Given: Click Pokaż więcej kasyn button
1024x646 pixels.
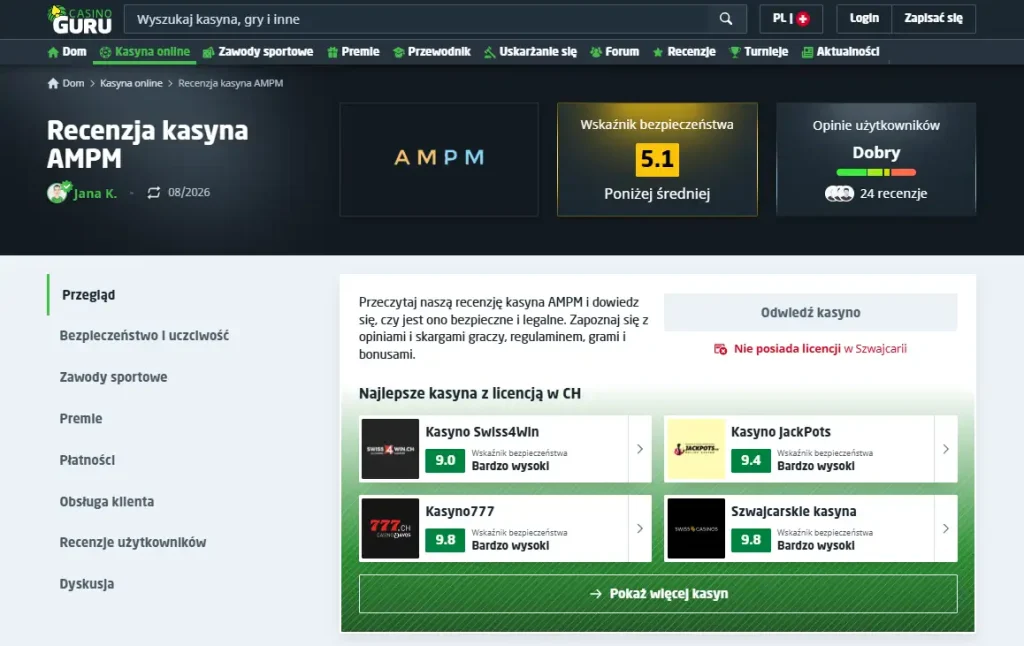Looking at the screenshot, I should [658, 594].
